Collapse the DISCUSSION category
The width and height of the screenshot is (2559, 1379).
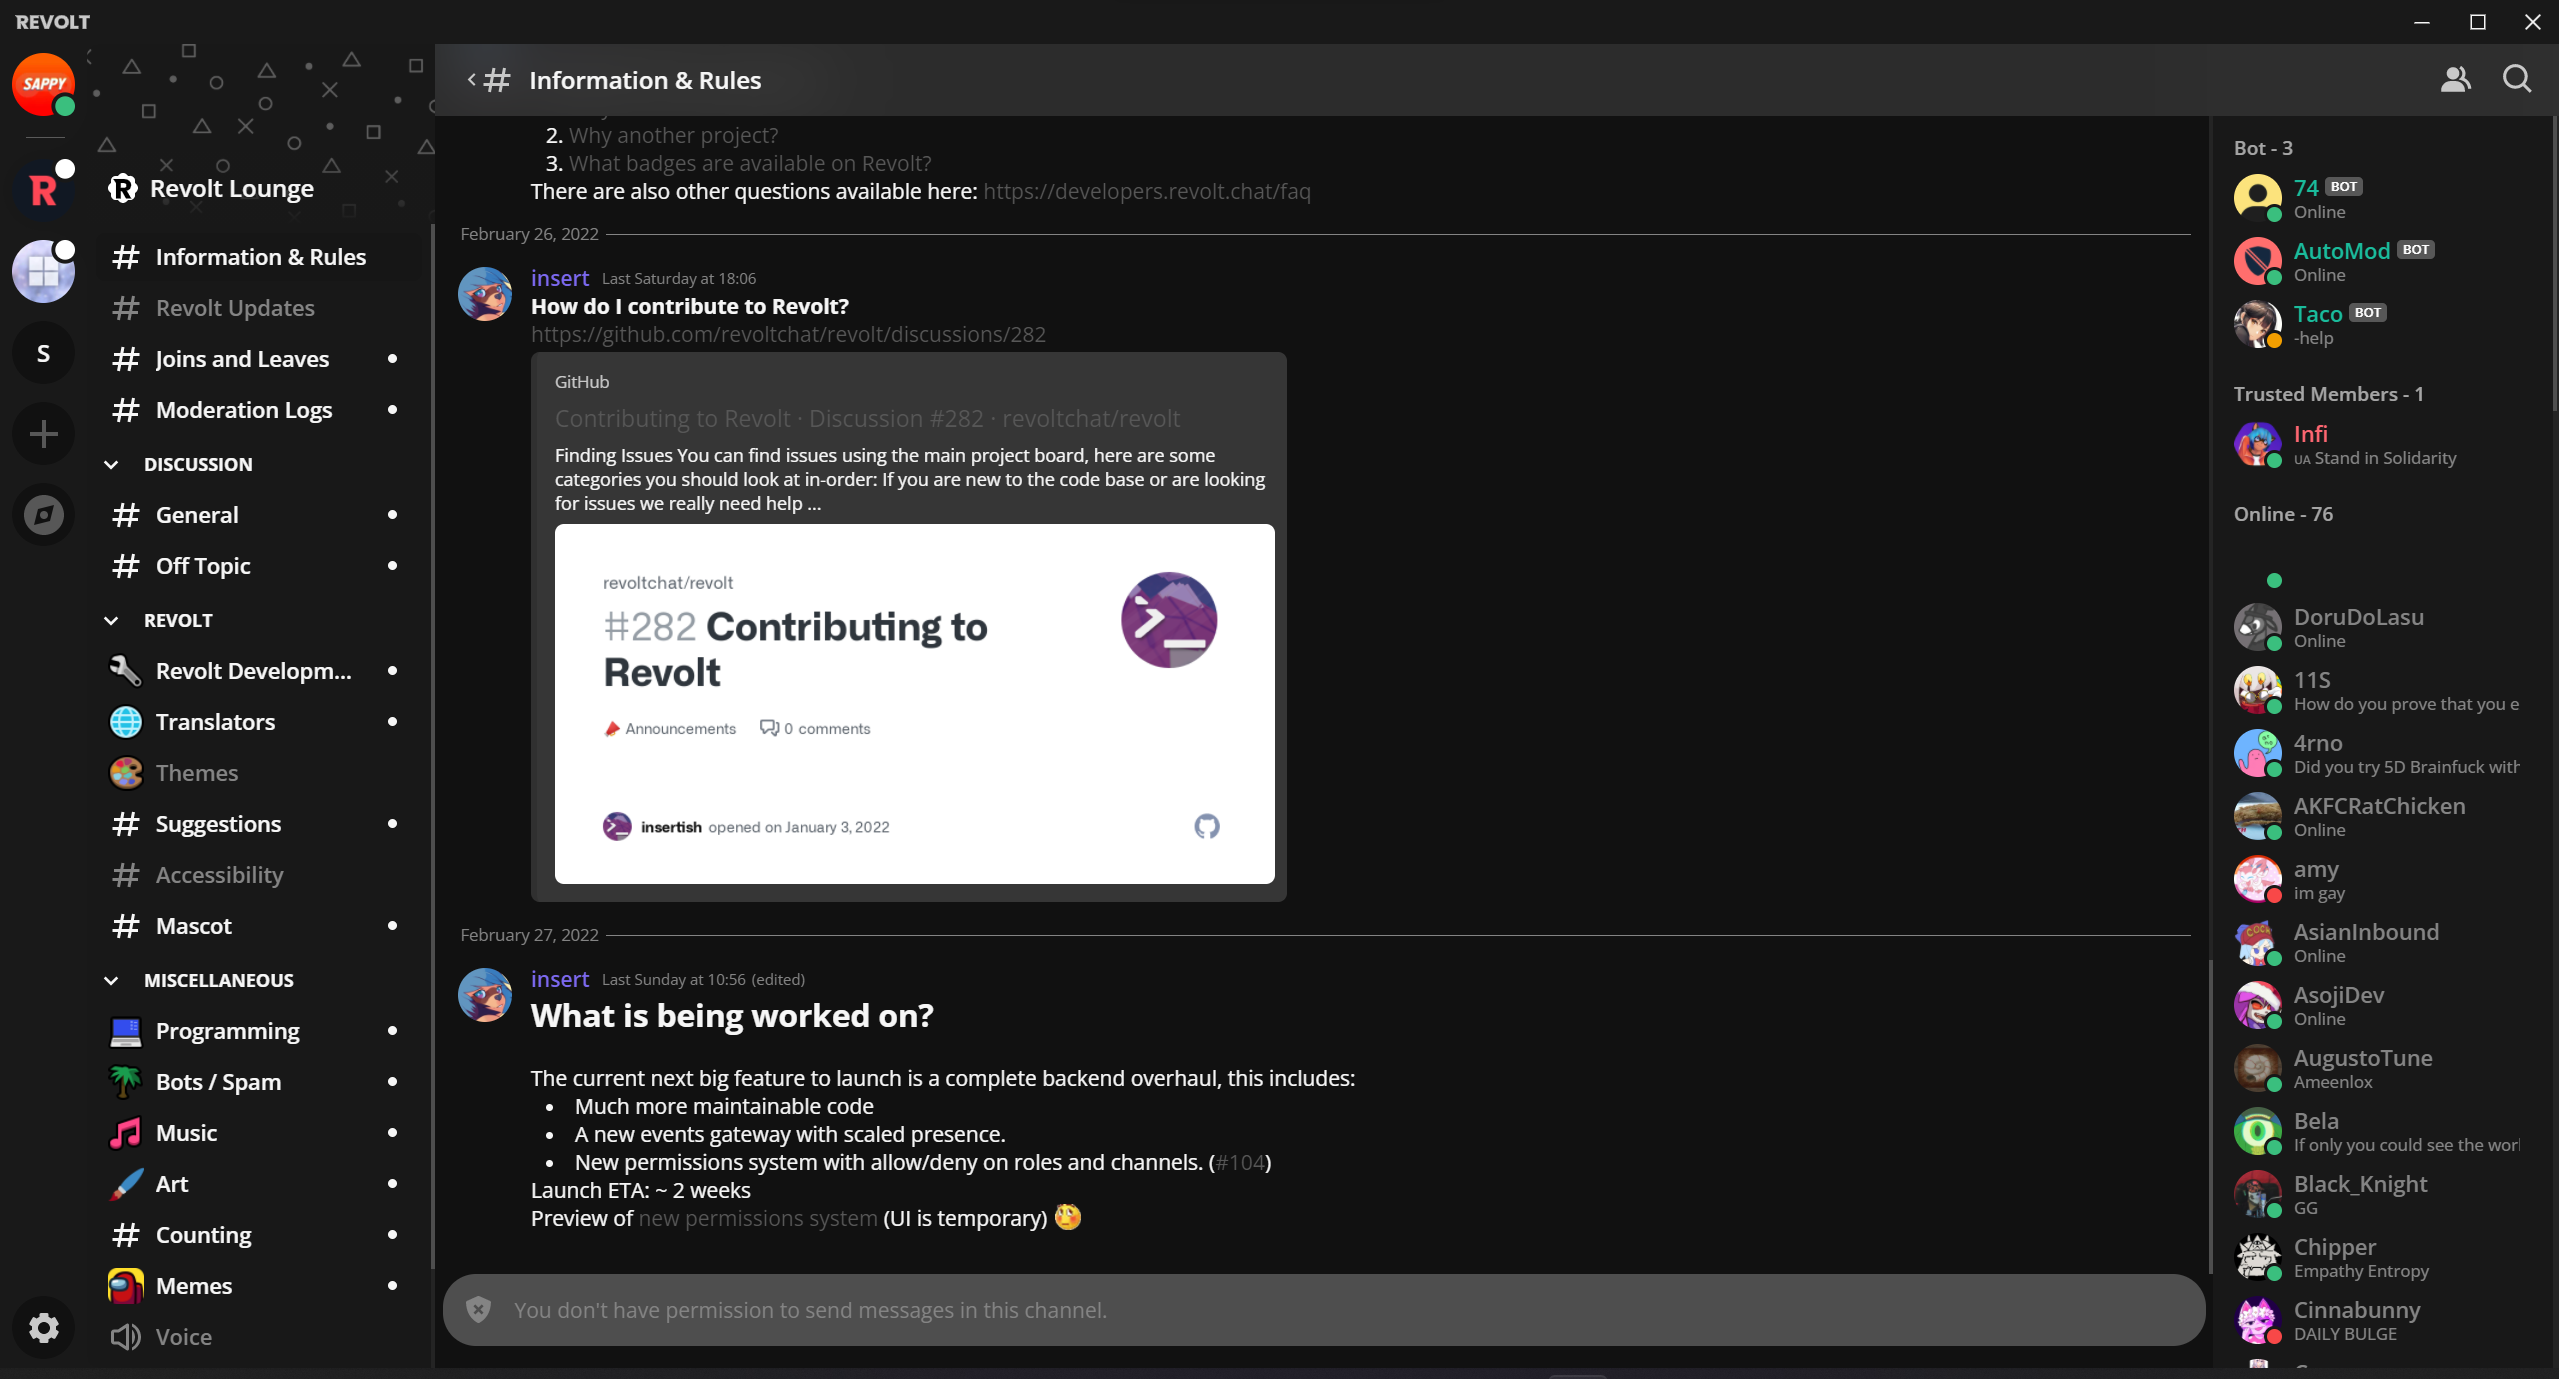[112, 463]
